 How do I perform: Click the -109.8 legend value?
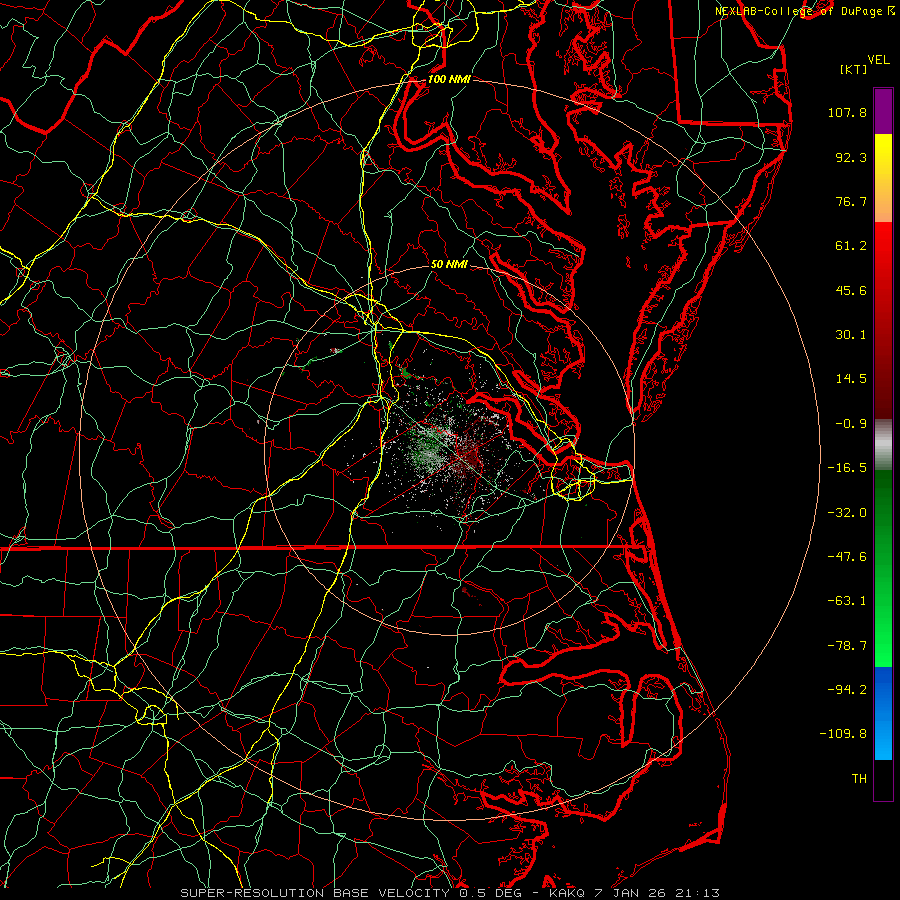click(843, 734)
